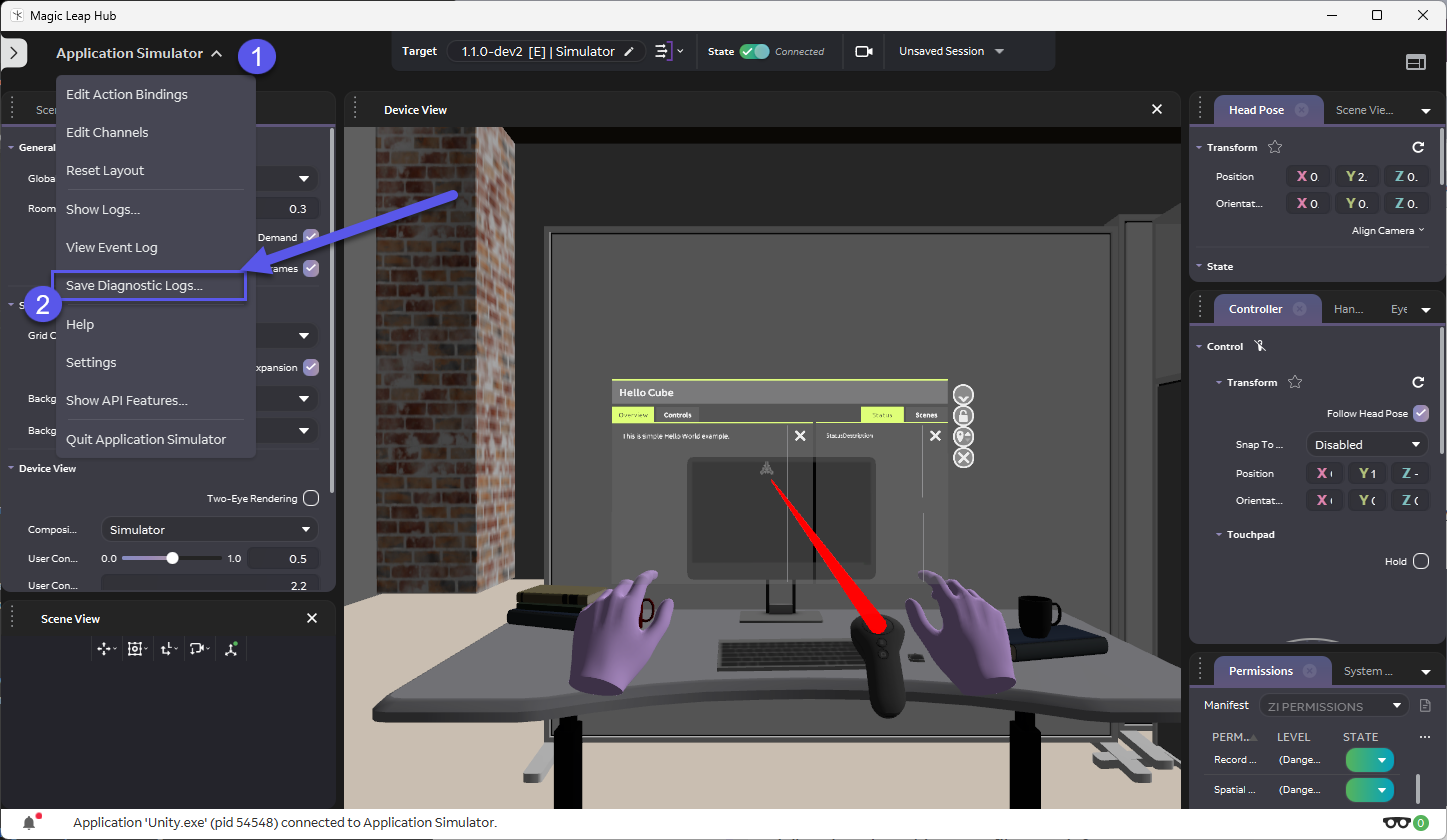Open the Snap To dropdown set to Disabled
Image resolution: width=1447 pixels, height=840 pixels.
pos(1368,445)
